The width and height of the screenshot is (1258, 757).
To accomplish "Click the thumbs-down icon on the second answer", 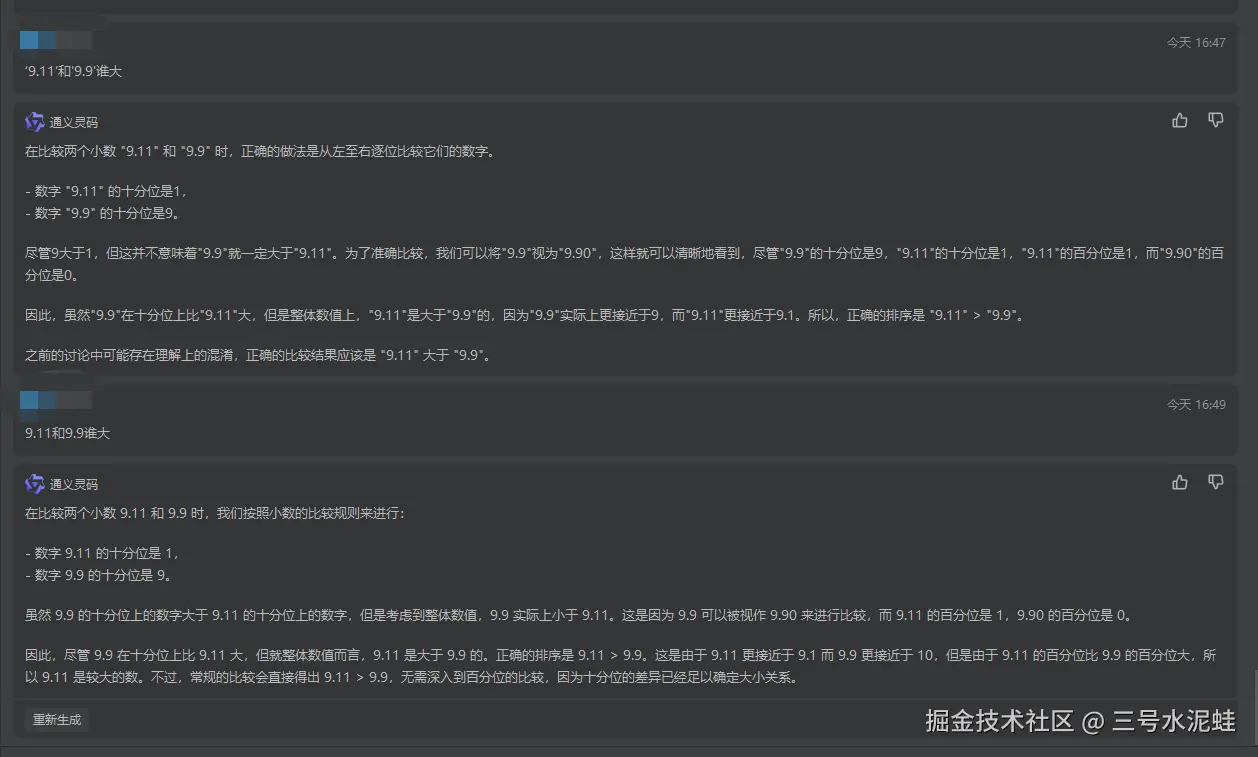I will tap(1215, 482).
